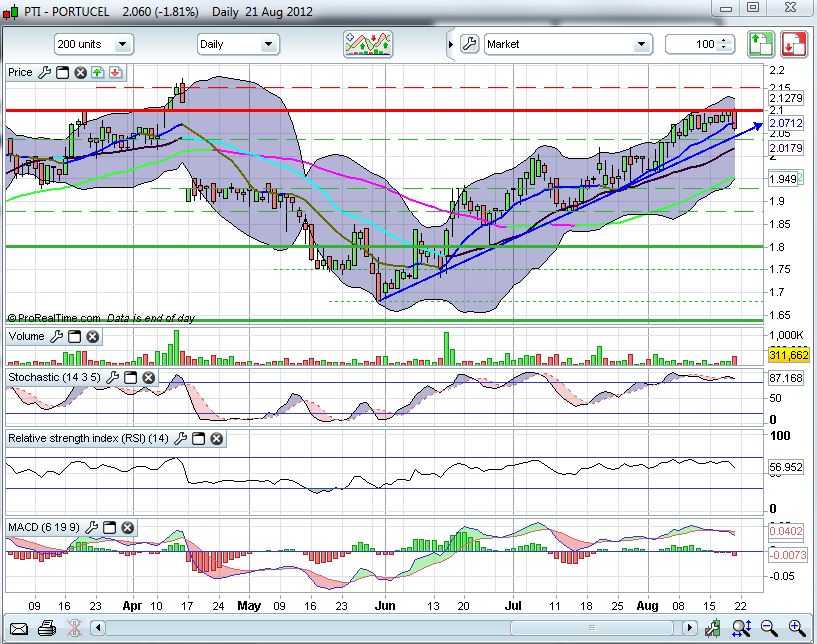Open Stochastic (14 3 5) wrench settings
817x644 pixels.
coord(112,377)
